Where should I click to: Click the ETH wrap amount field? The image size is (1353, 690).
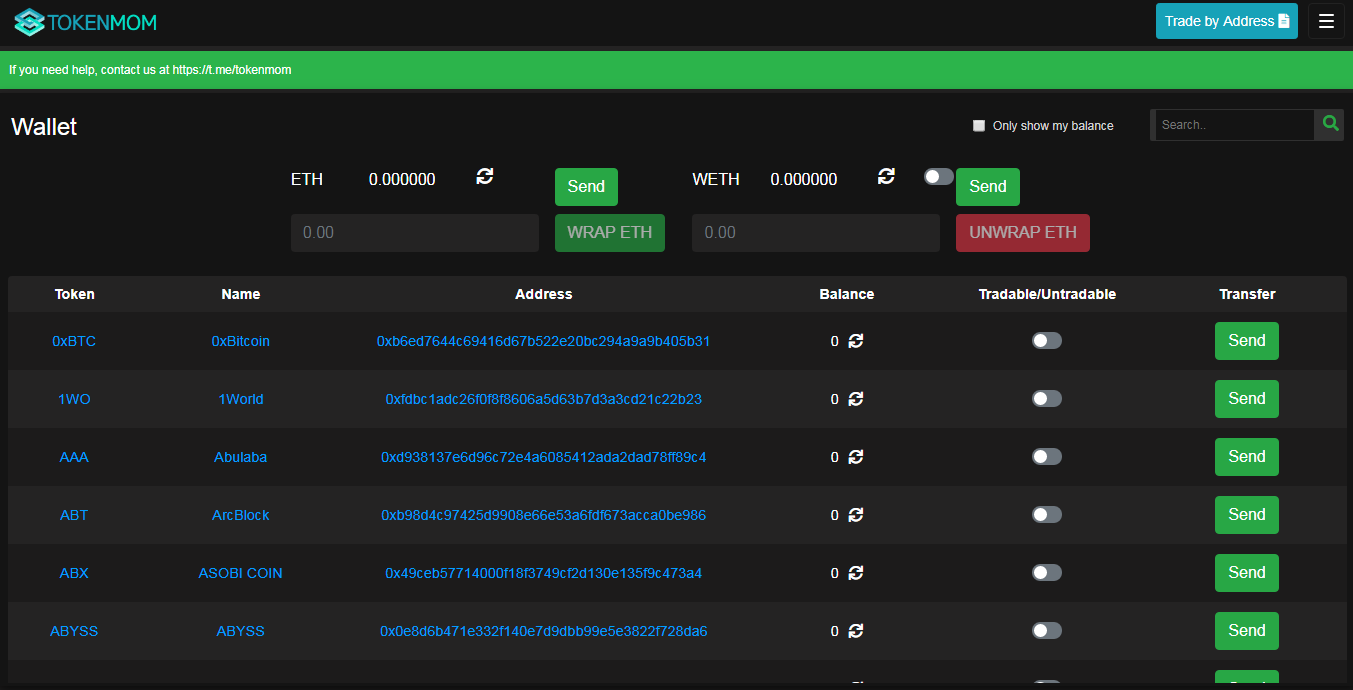pyautogui.click(x=415, y=233)
